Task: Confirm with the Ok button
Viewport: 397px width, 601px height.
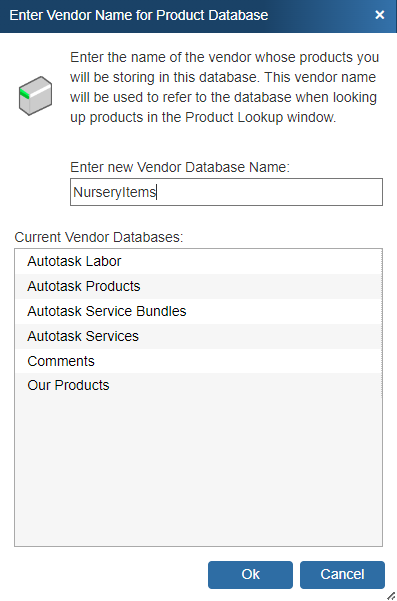Action: 250,575
